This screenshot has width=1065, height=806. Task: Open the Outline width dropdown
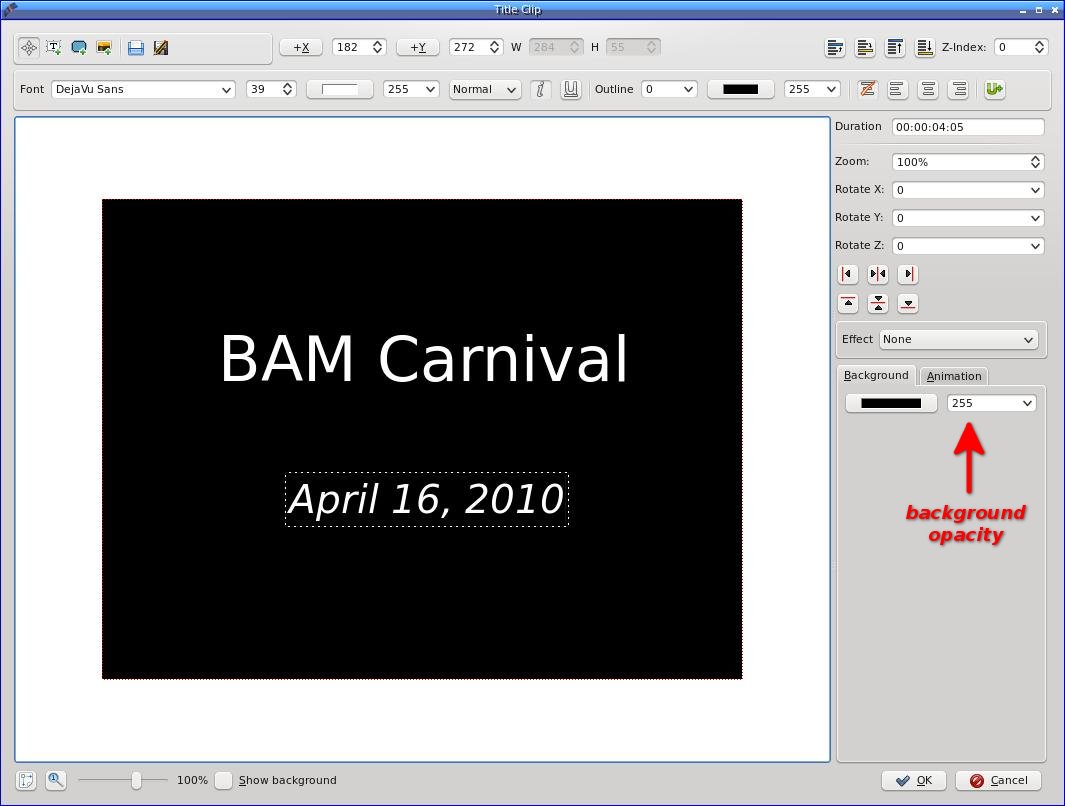(x=669, y=89)
